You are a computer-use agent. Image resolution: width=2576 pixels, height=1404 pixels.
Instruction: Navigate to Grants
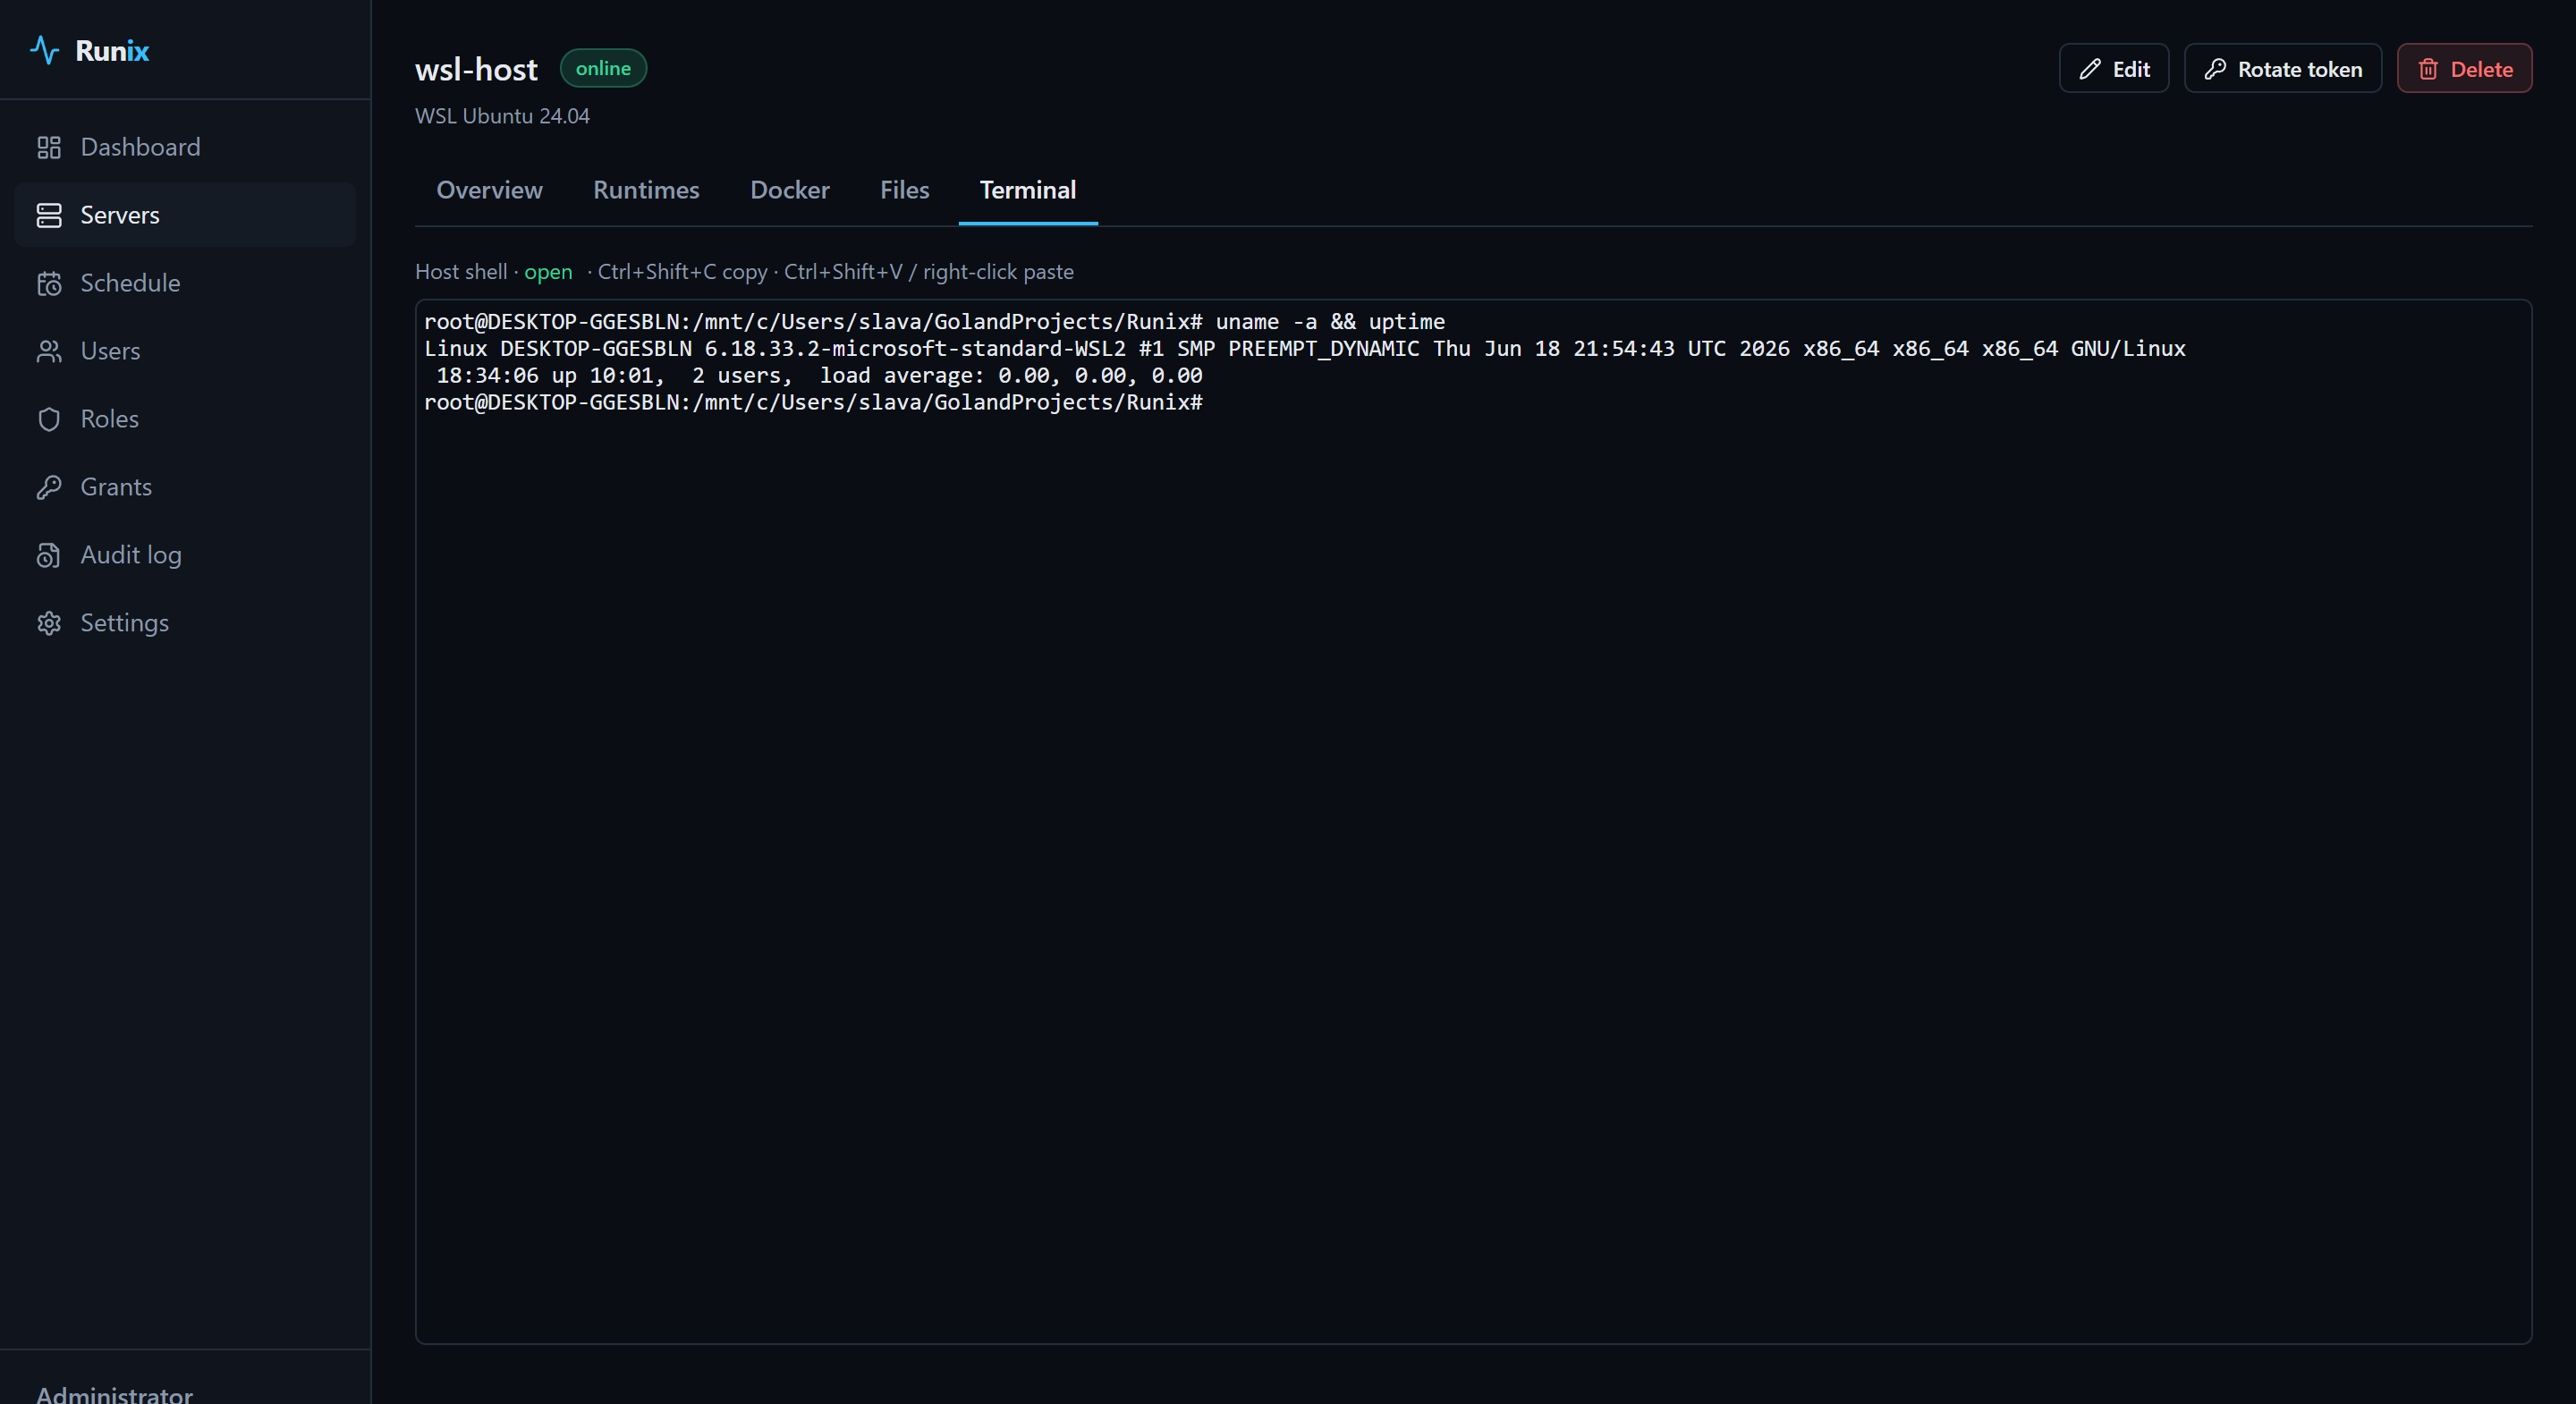tap(185, 487)
